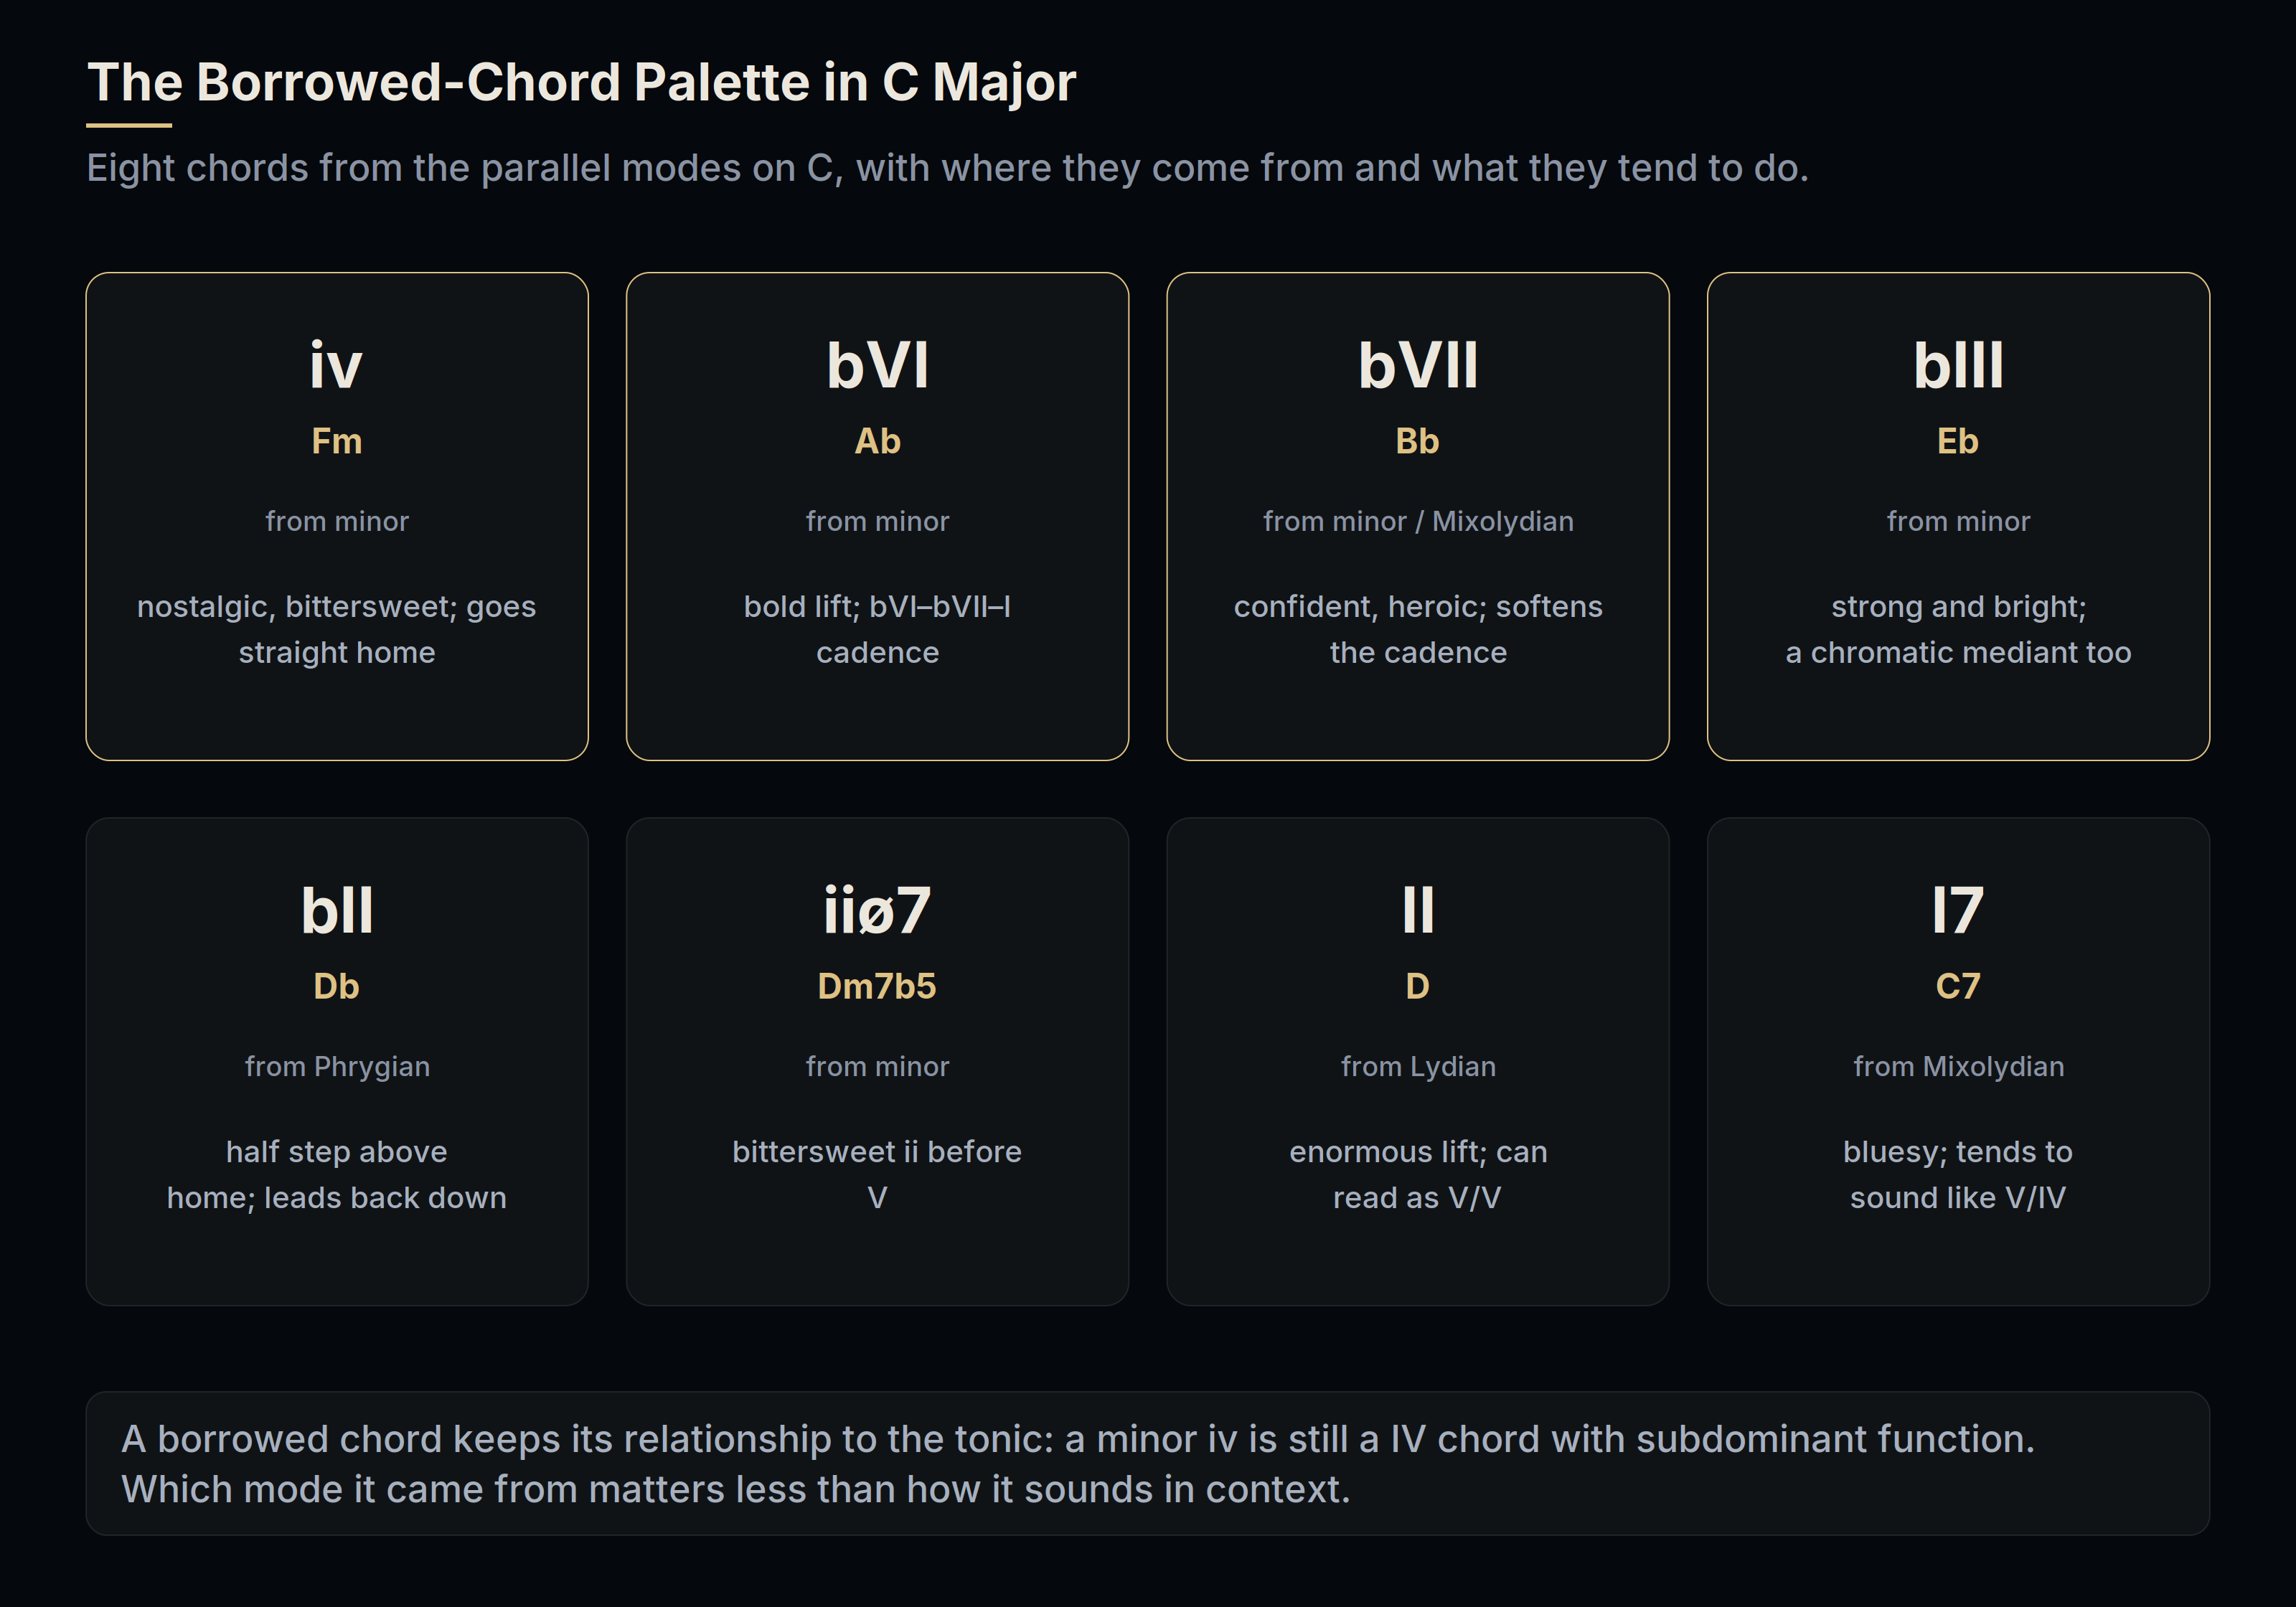Viewport: 2296px width, 1607px height.
Task: Open the iiø7 Dm7b5 chord card
Action: coord(877,1061)
